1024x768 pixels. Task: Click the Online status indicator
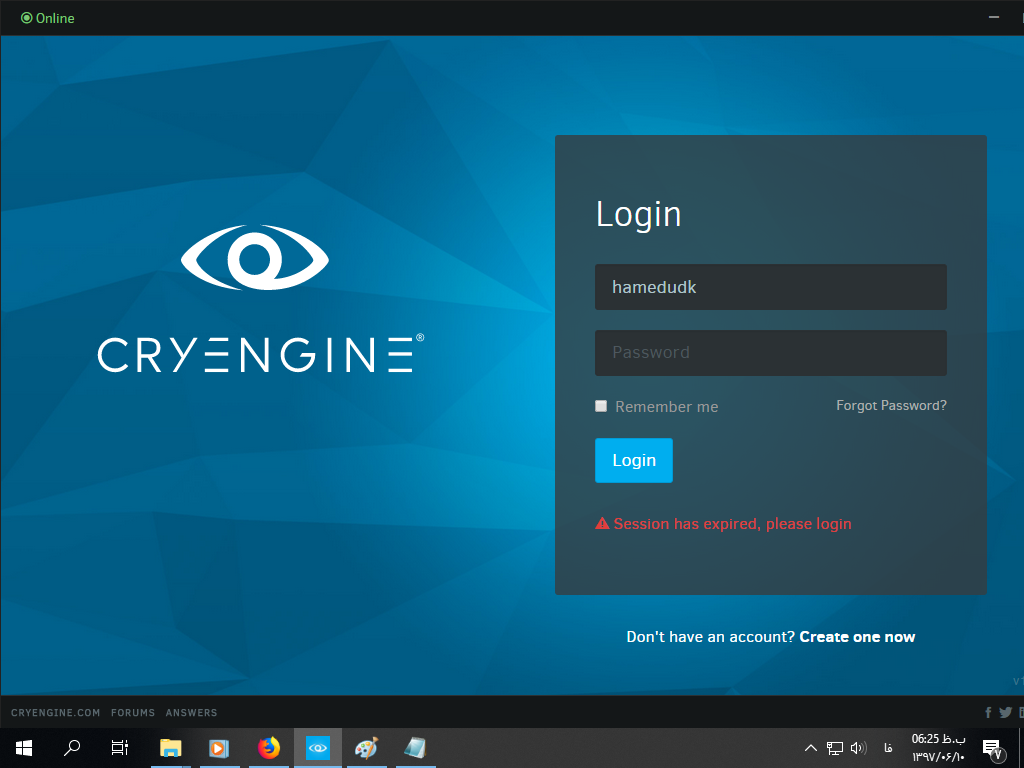(48, 18)
